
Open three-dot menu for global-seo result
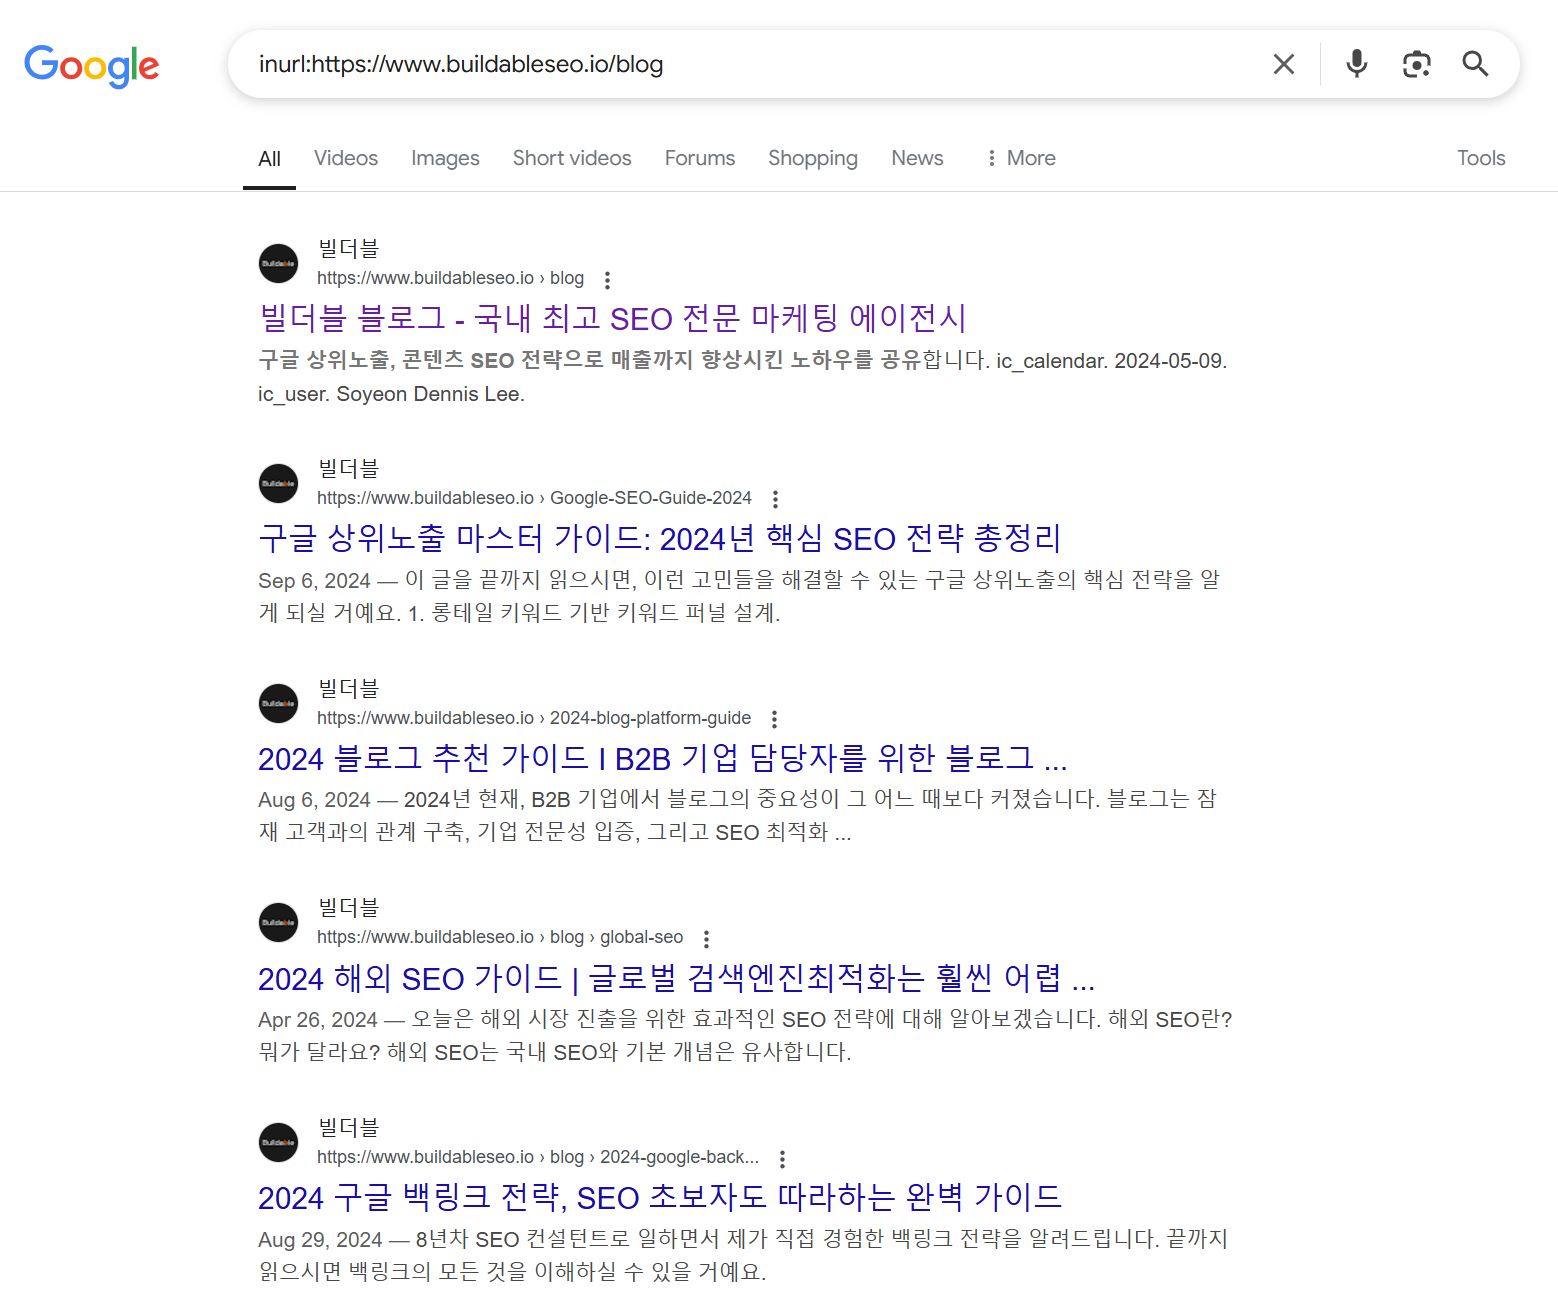coord(706,939)
